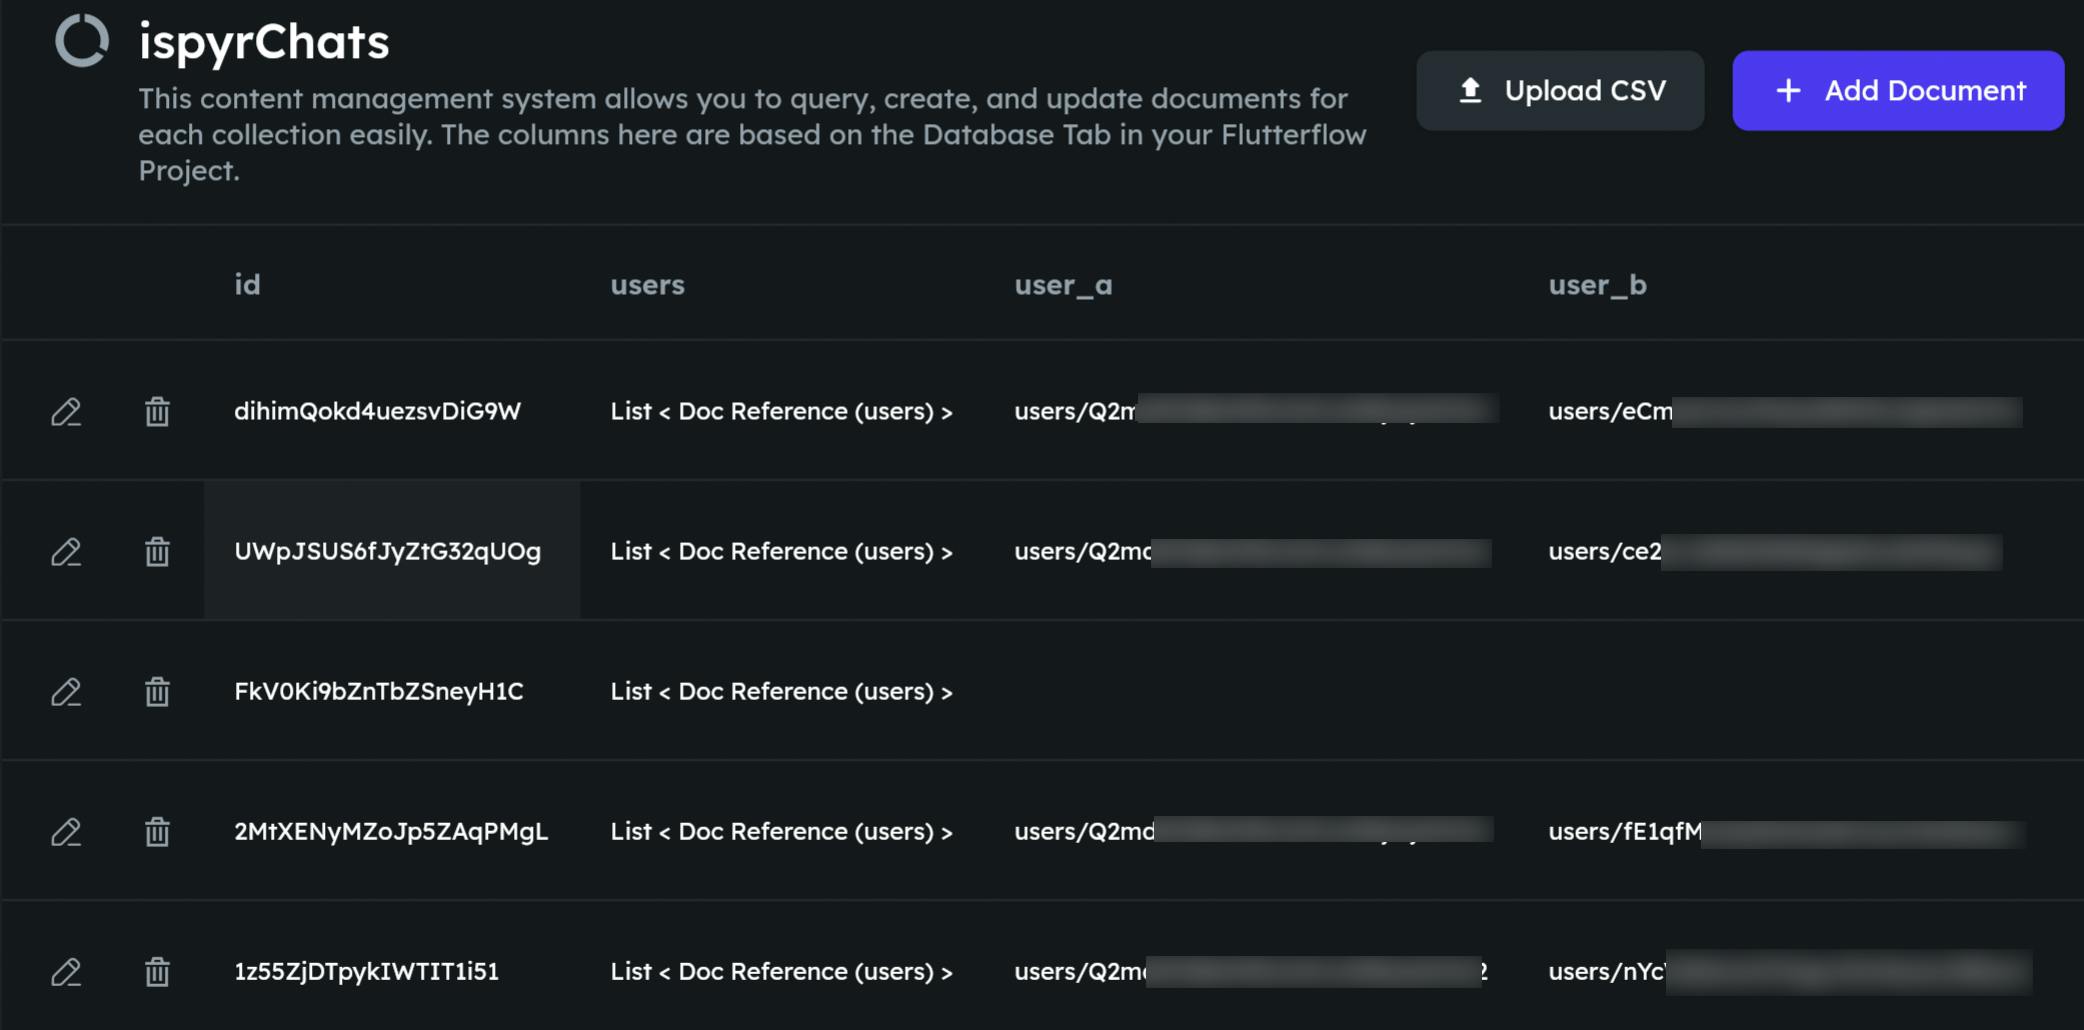Expand users list in first row
2084x1030 pixels.
point(781,411)
